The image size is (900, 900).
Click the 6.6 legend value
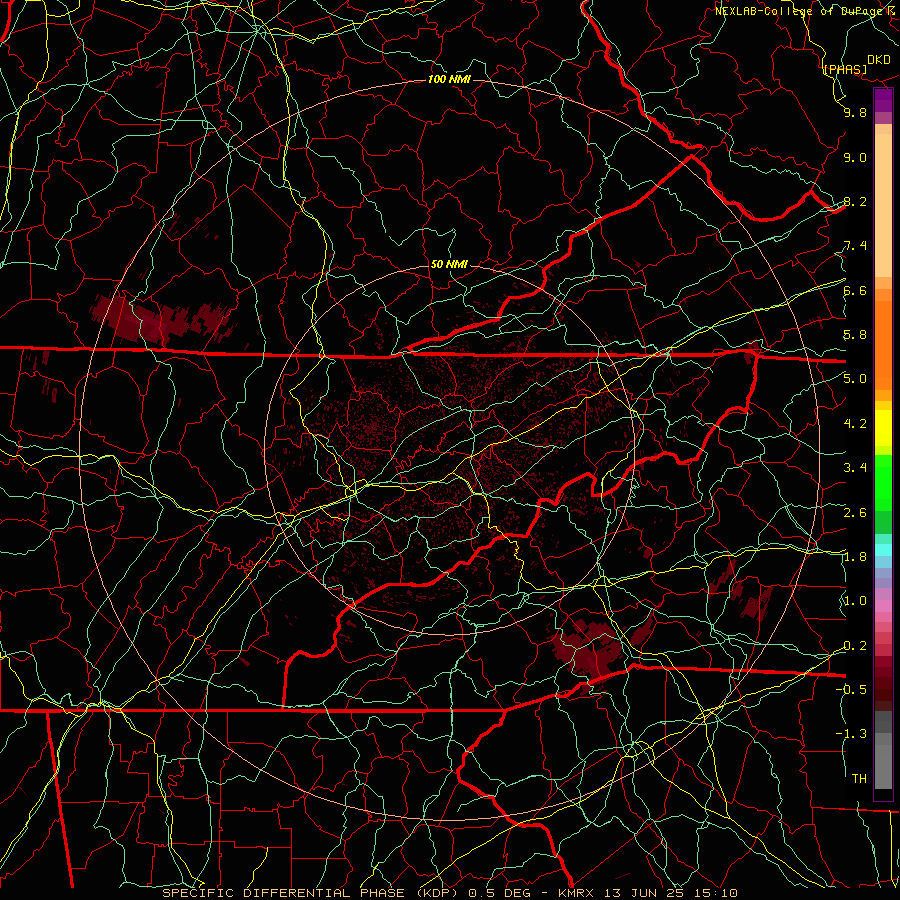[855, 290]
